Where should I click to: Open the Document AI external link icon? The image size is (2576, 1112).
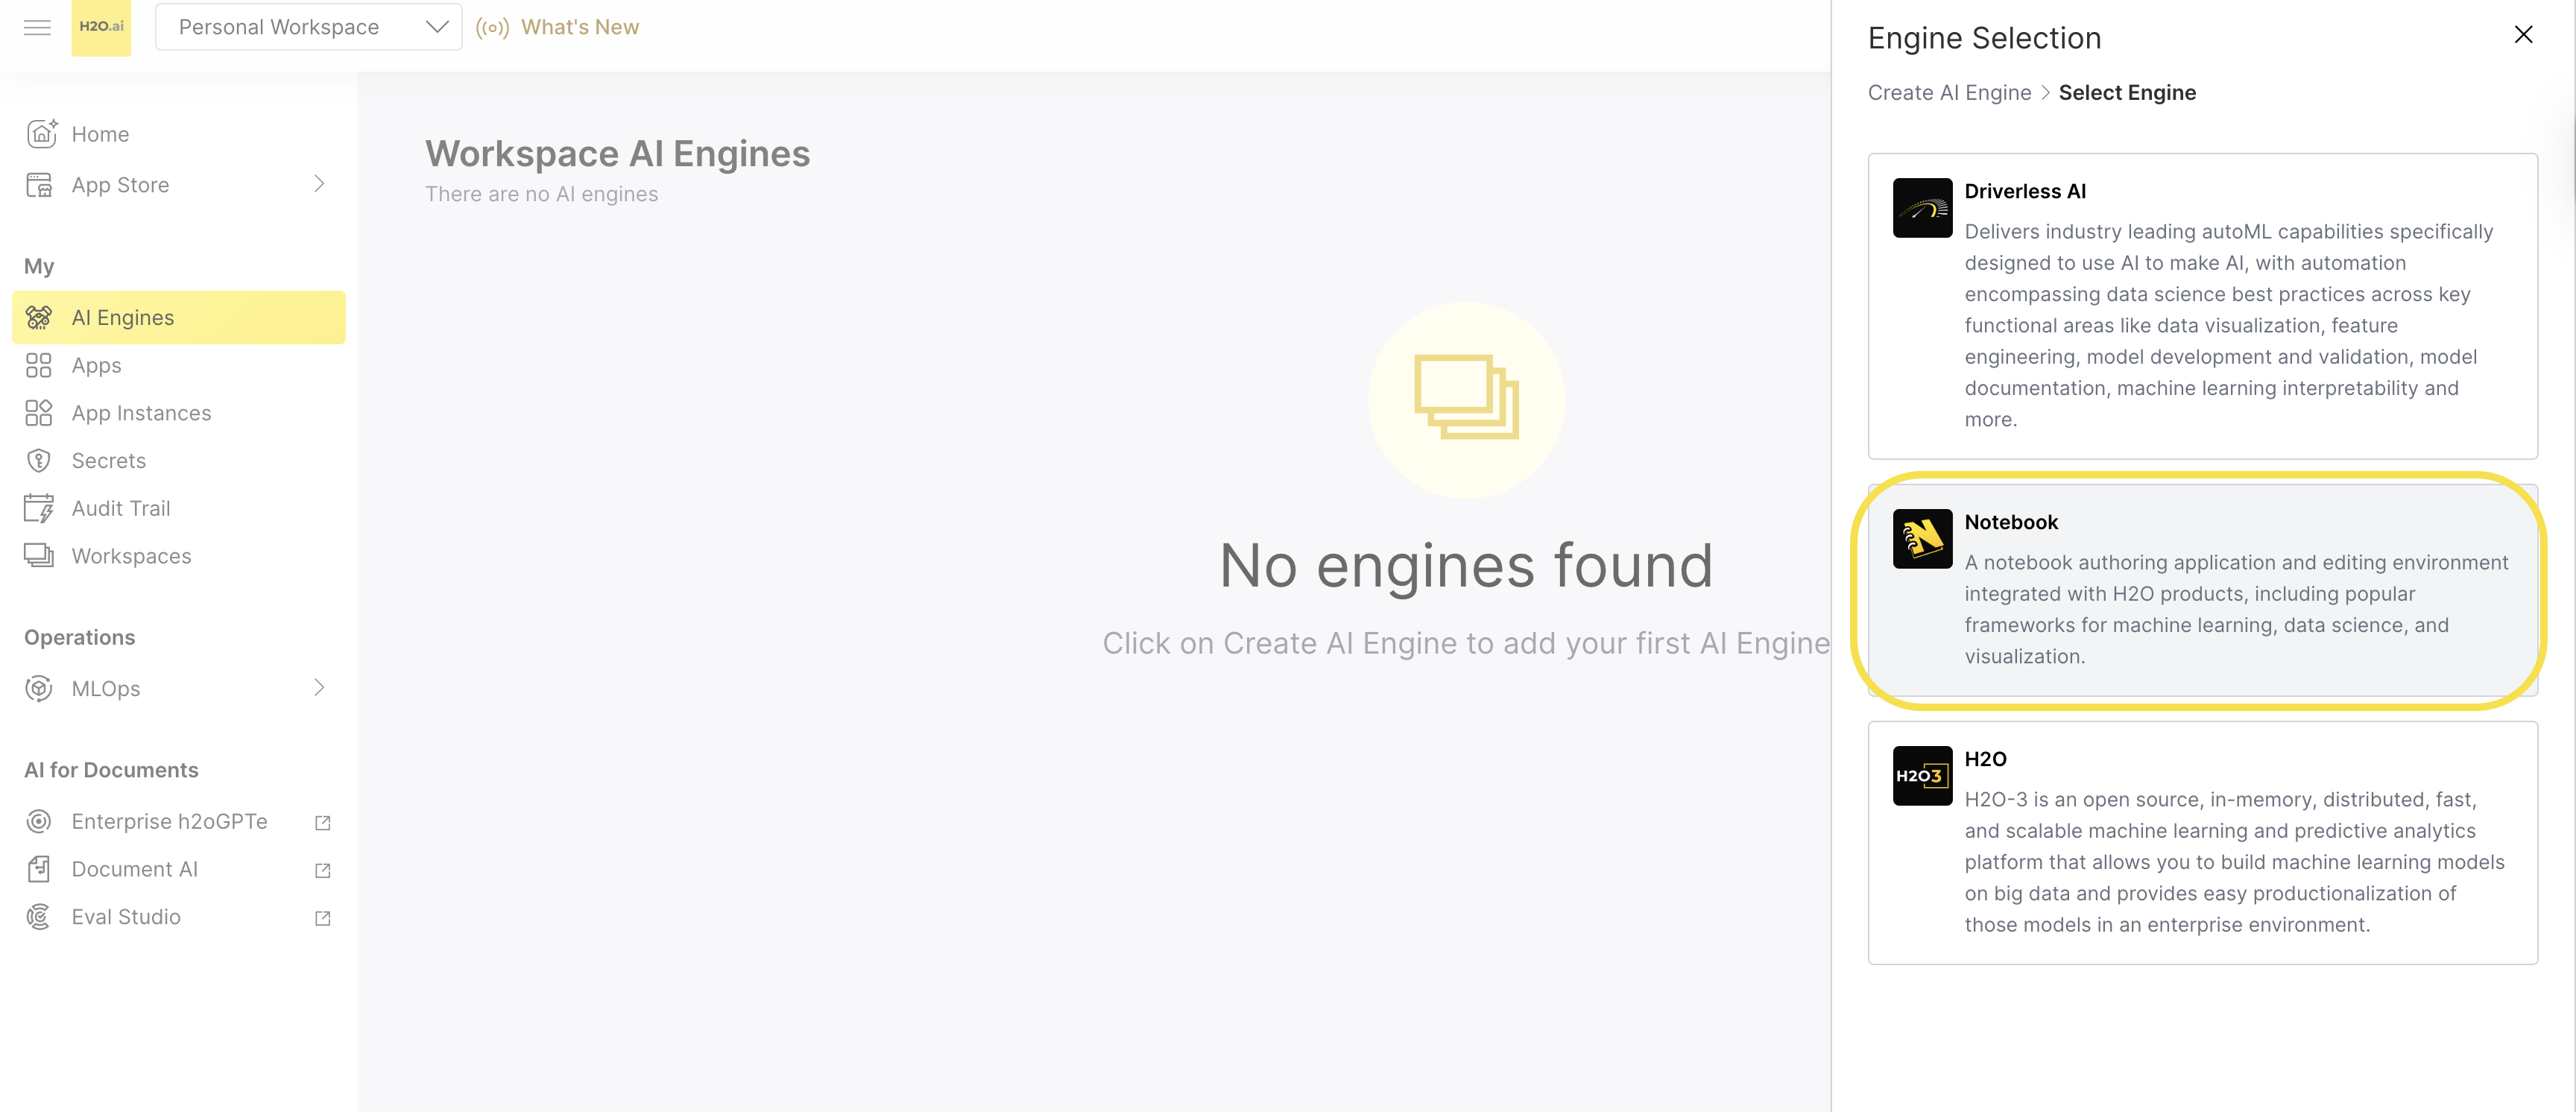click(x=322, y=870)
